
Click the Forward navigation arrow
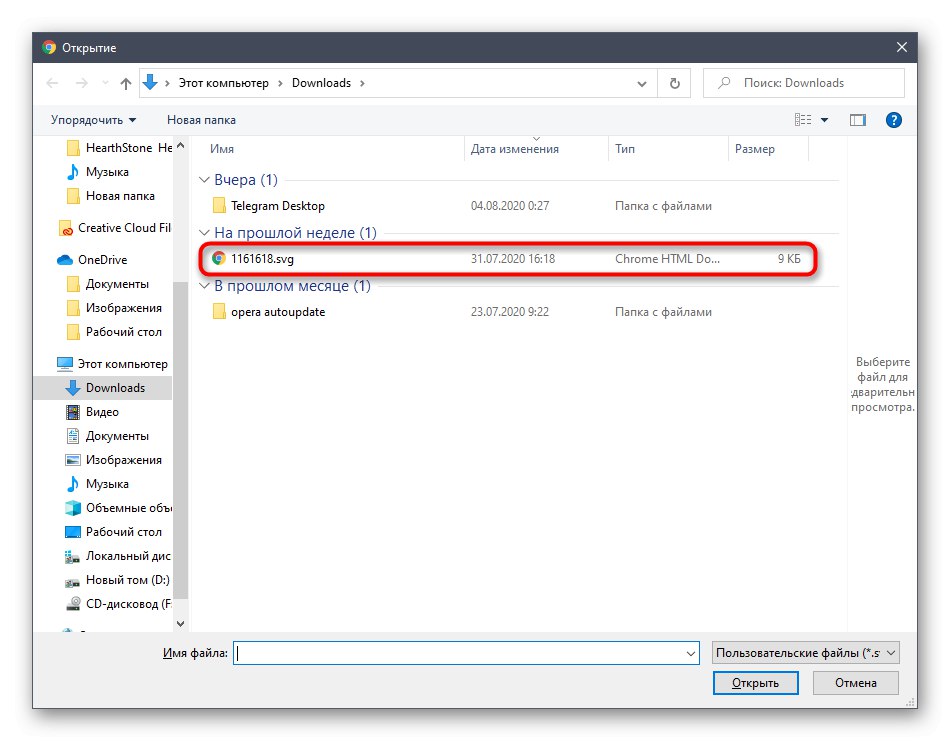click(x=81, y=83)
